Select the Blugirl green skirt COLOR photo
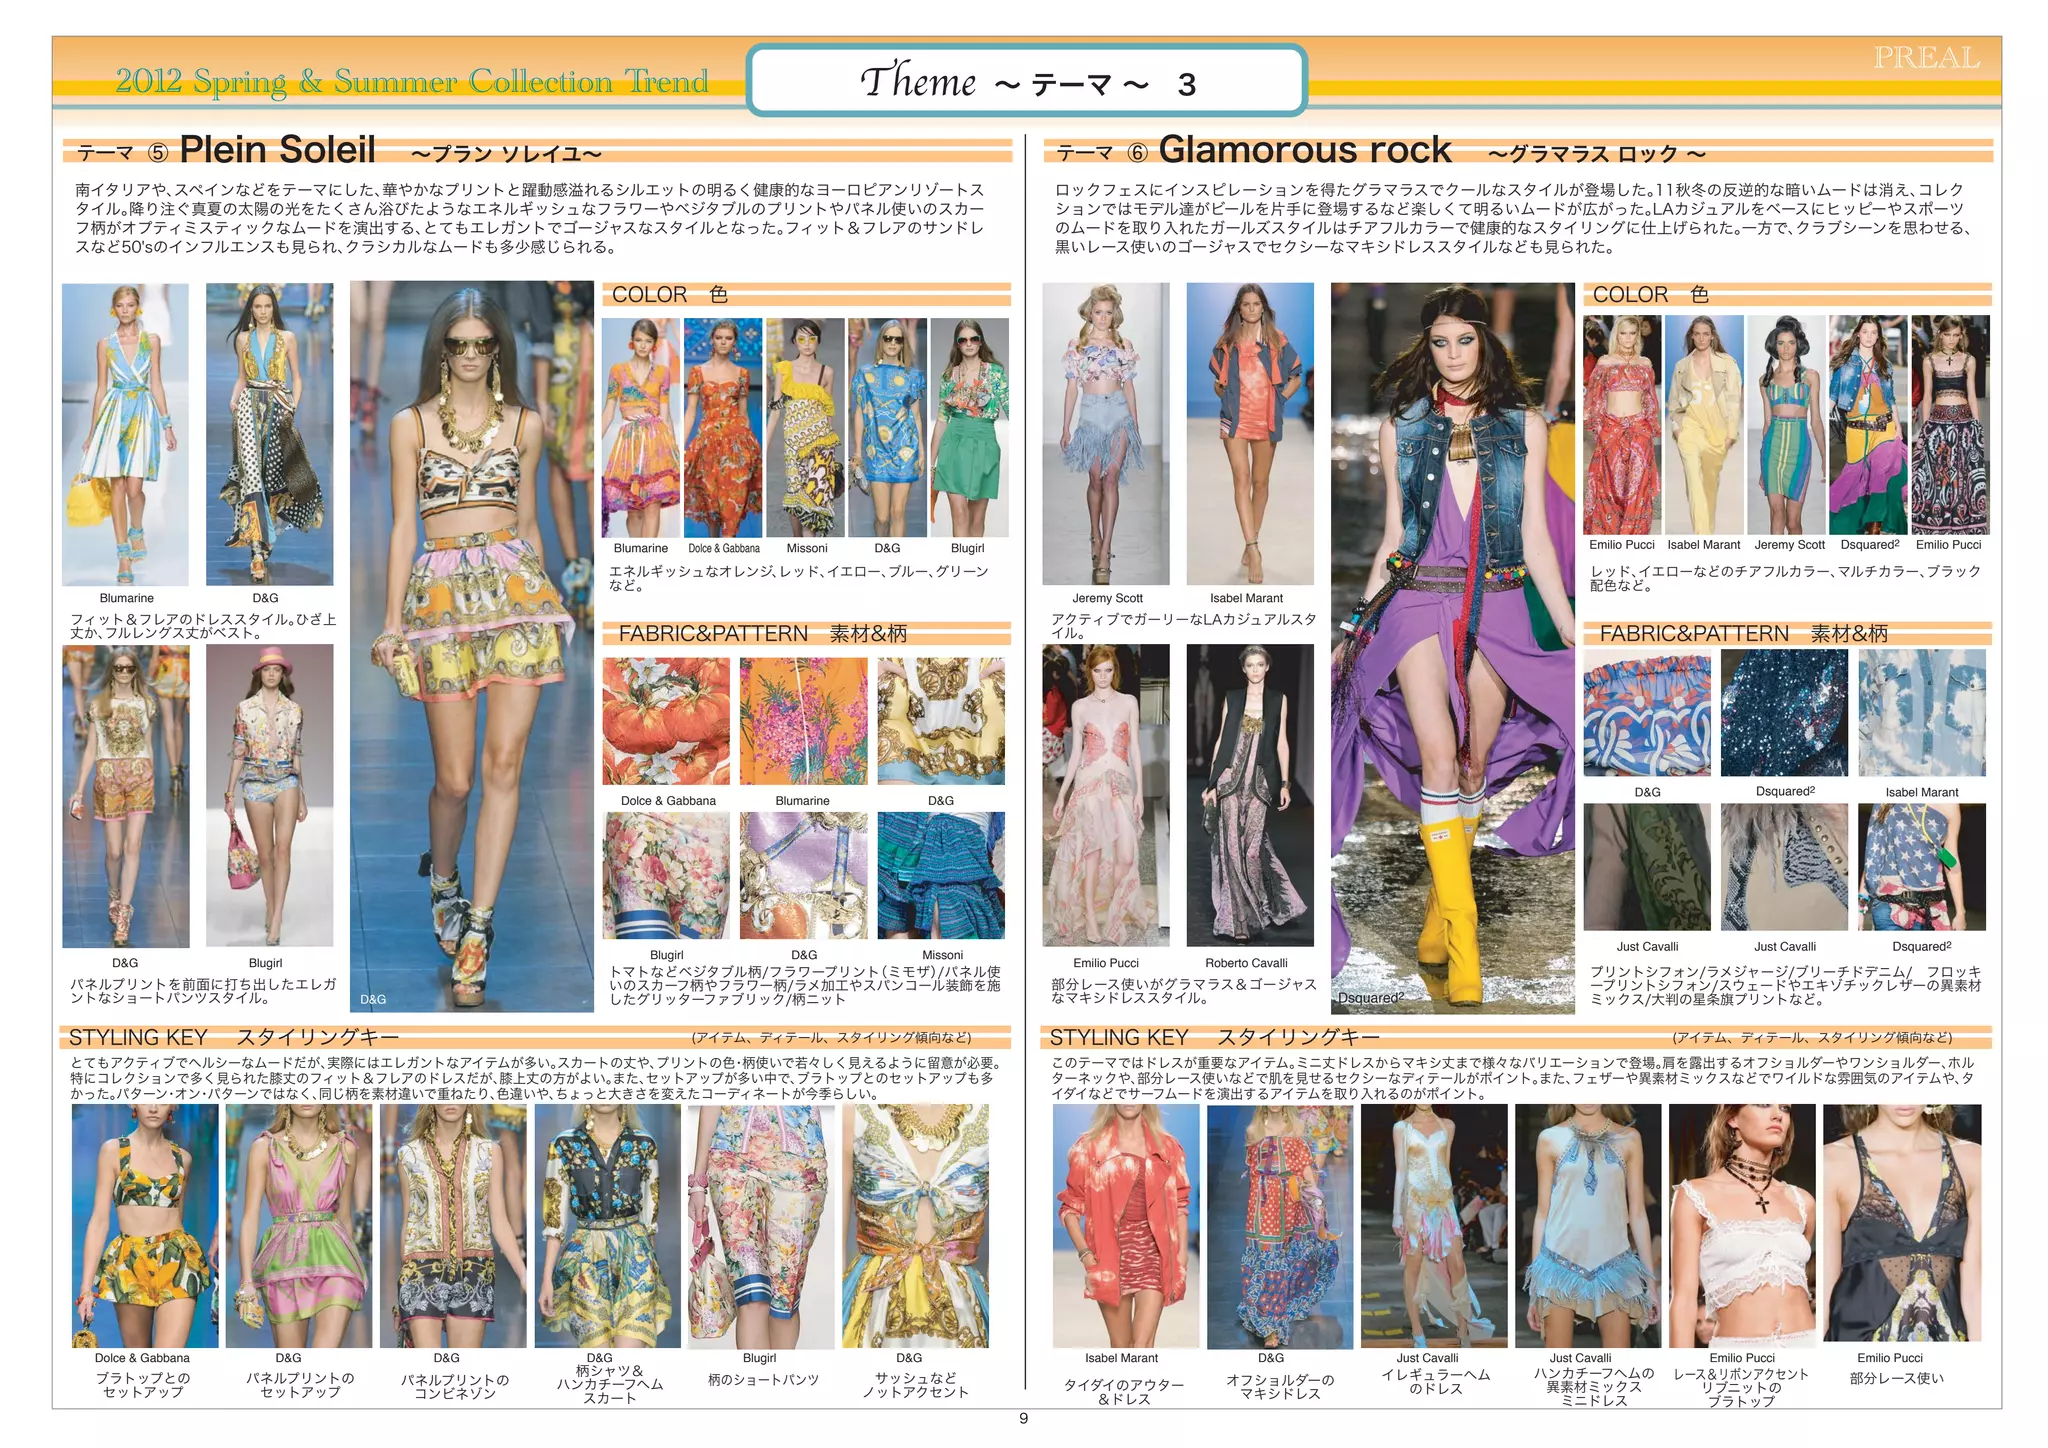This screenshot has width=2048, height=1448. click(x=969, y=428)
